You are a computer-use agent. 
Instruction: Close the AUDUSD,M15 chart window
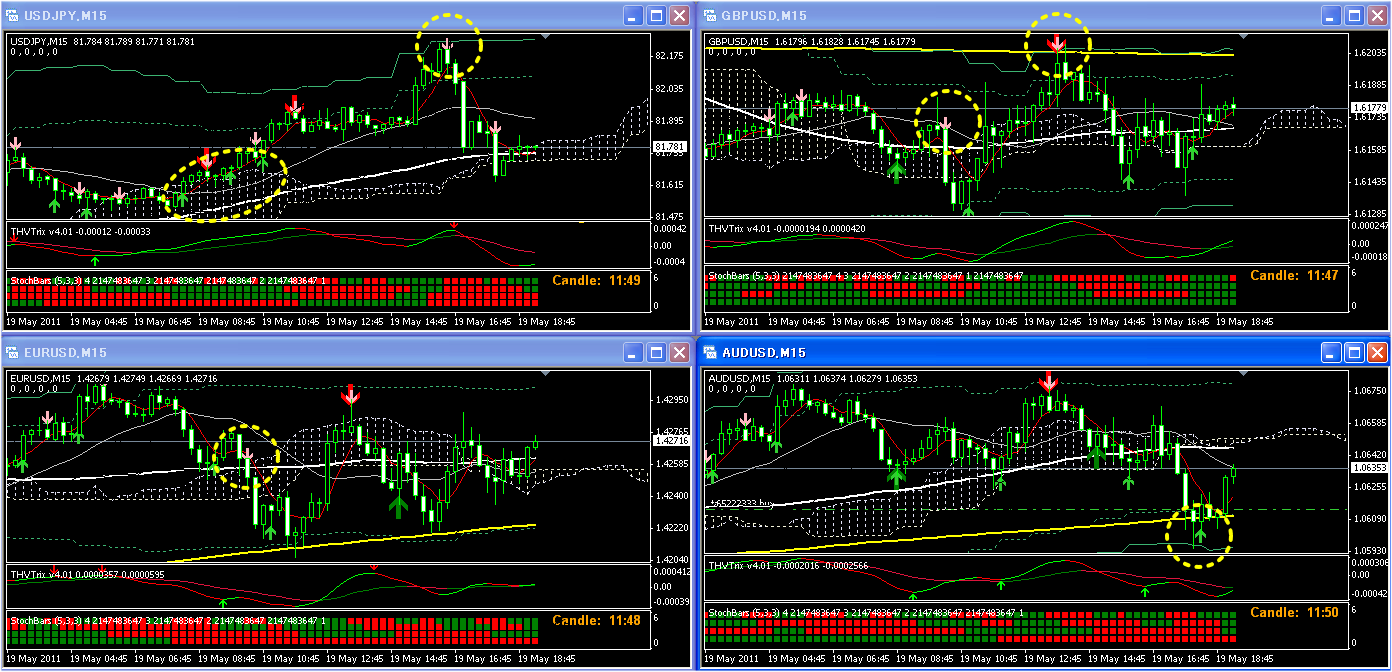tap(1377, 353)
